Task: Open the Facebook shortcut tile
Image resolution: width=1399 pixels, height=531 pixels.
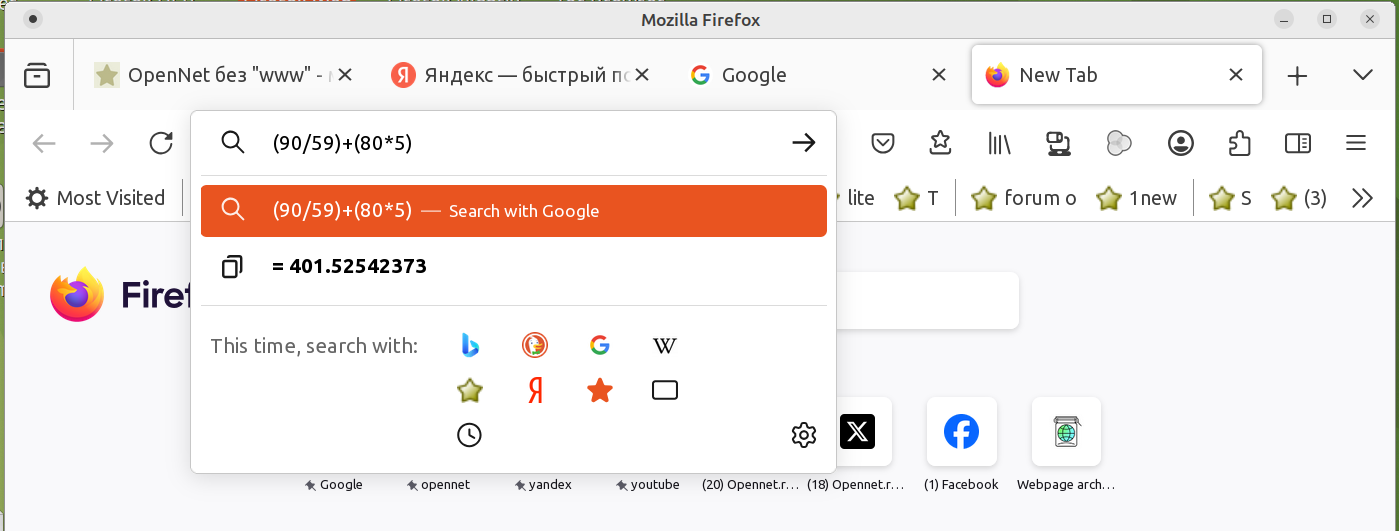Action: [x=961, y=432]
